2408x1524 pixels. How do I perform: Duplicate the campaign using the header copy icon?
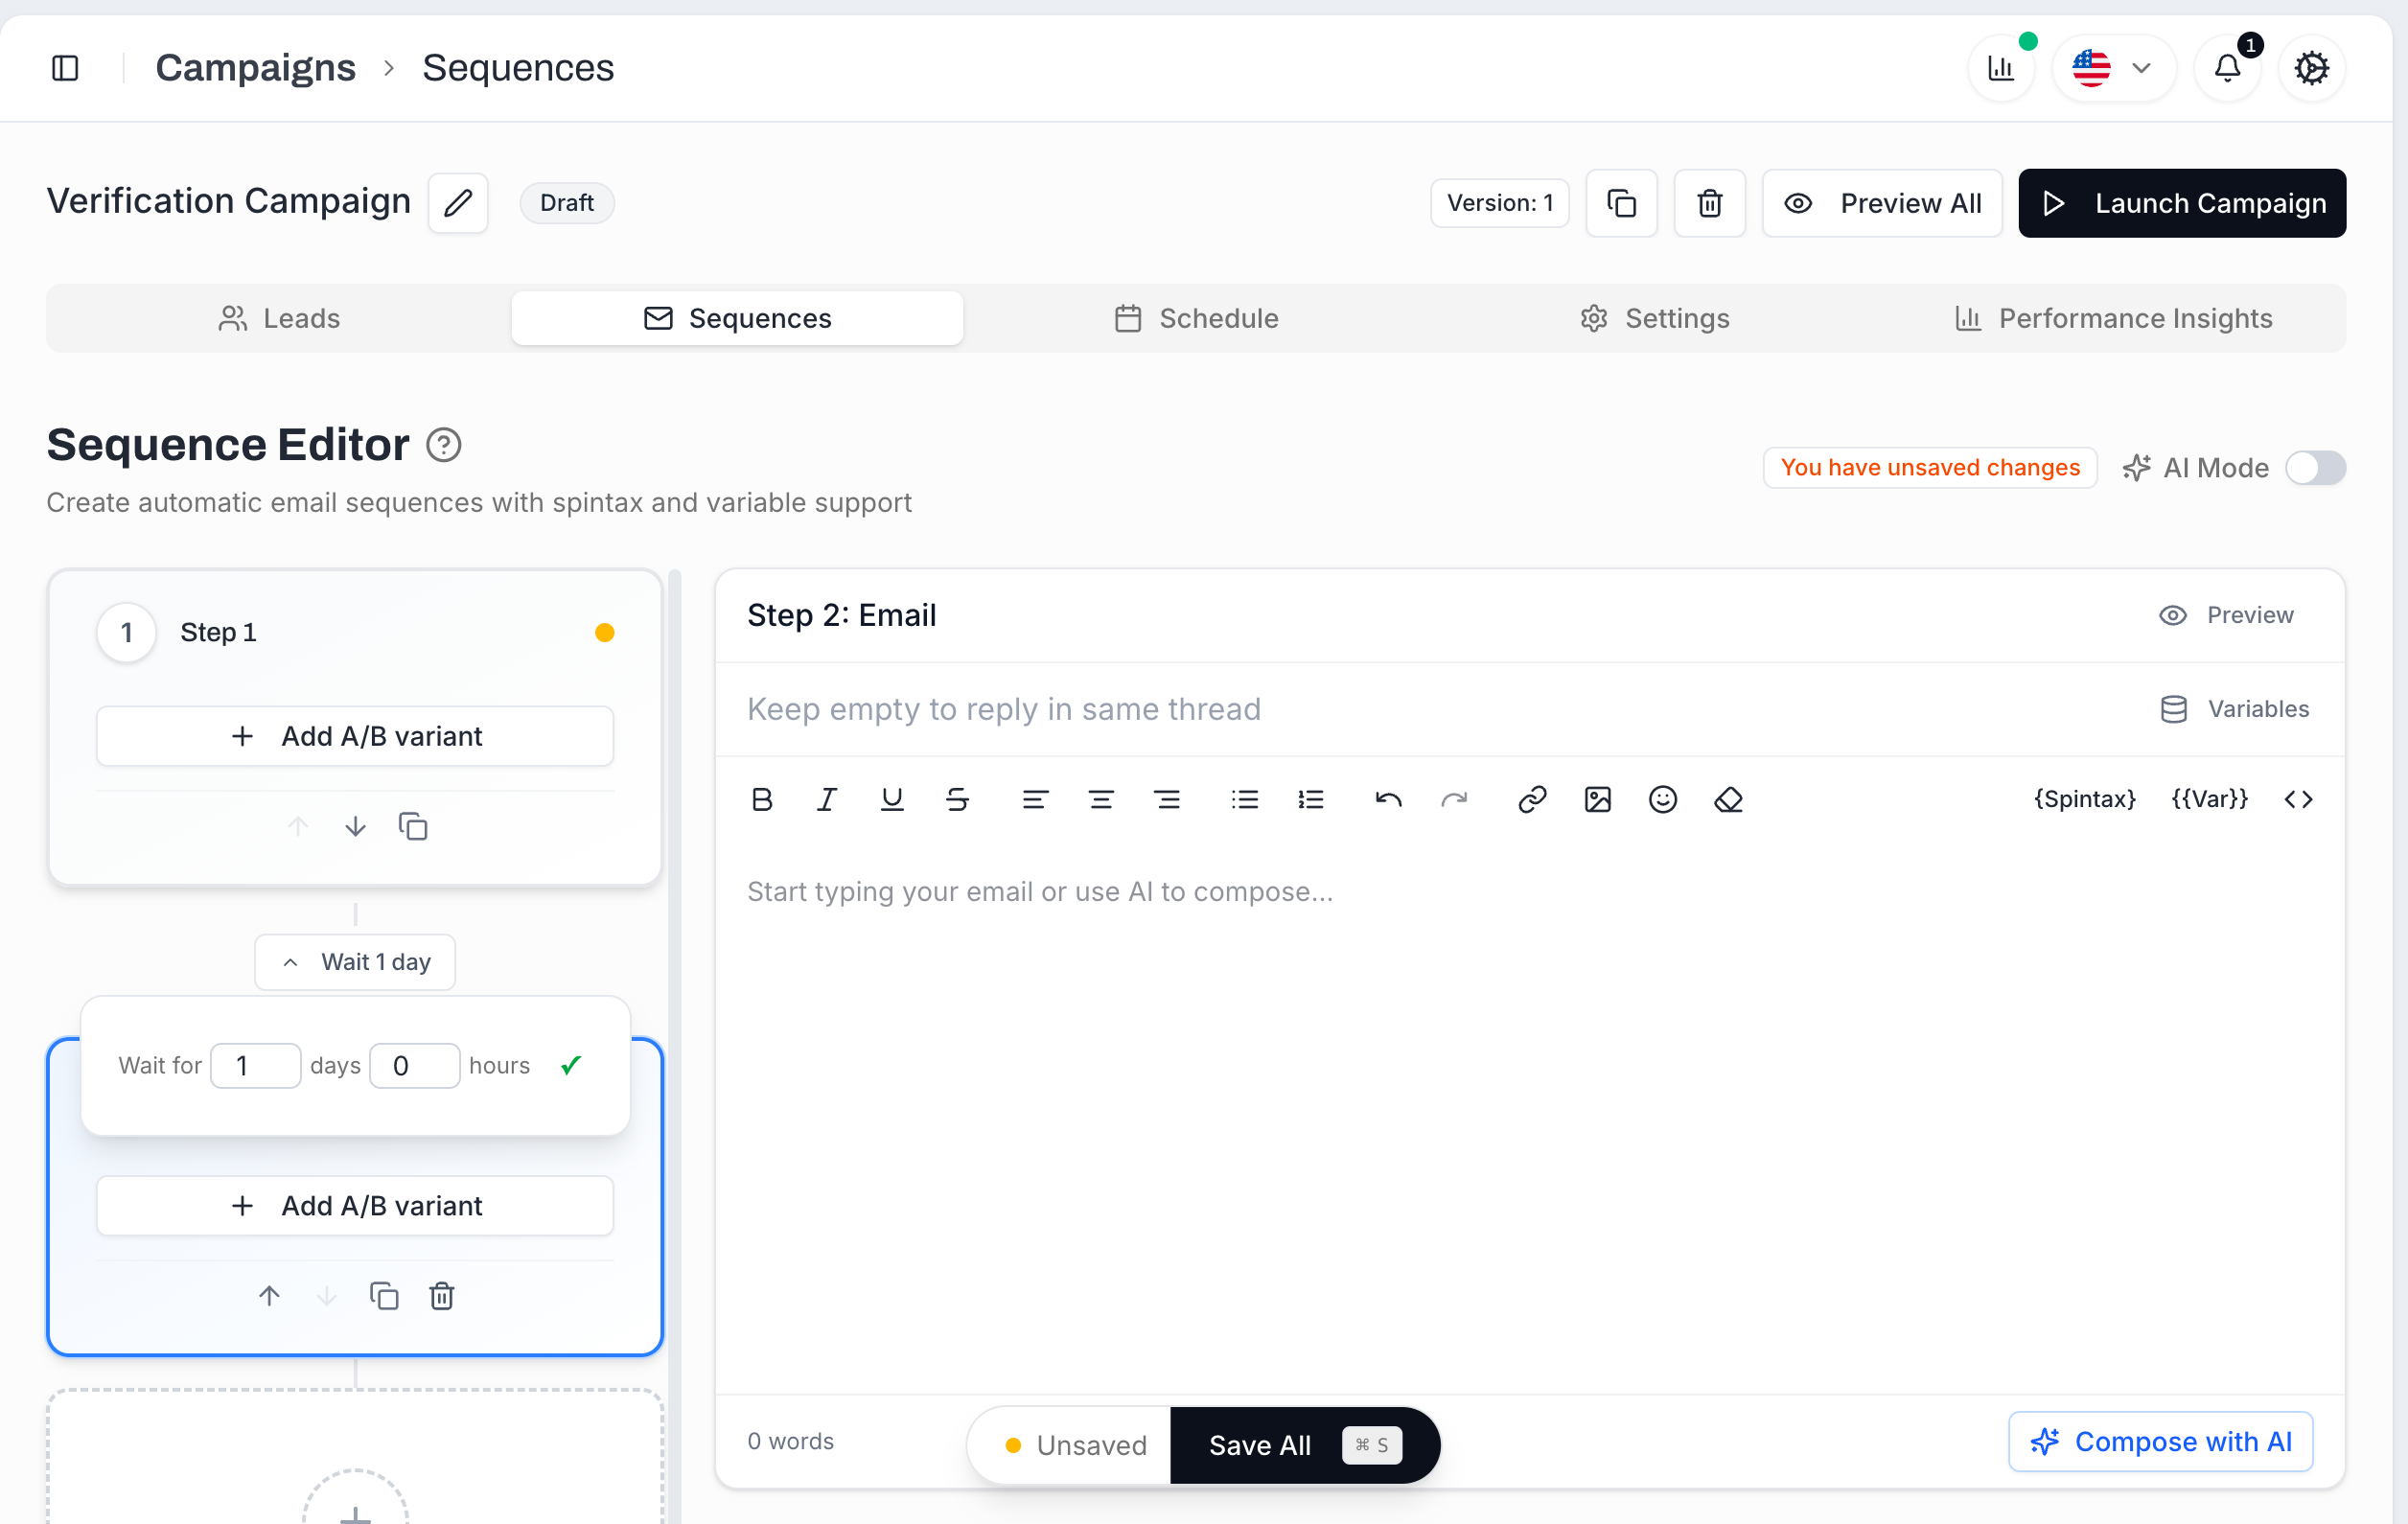pos(1621,203)
